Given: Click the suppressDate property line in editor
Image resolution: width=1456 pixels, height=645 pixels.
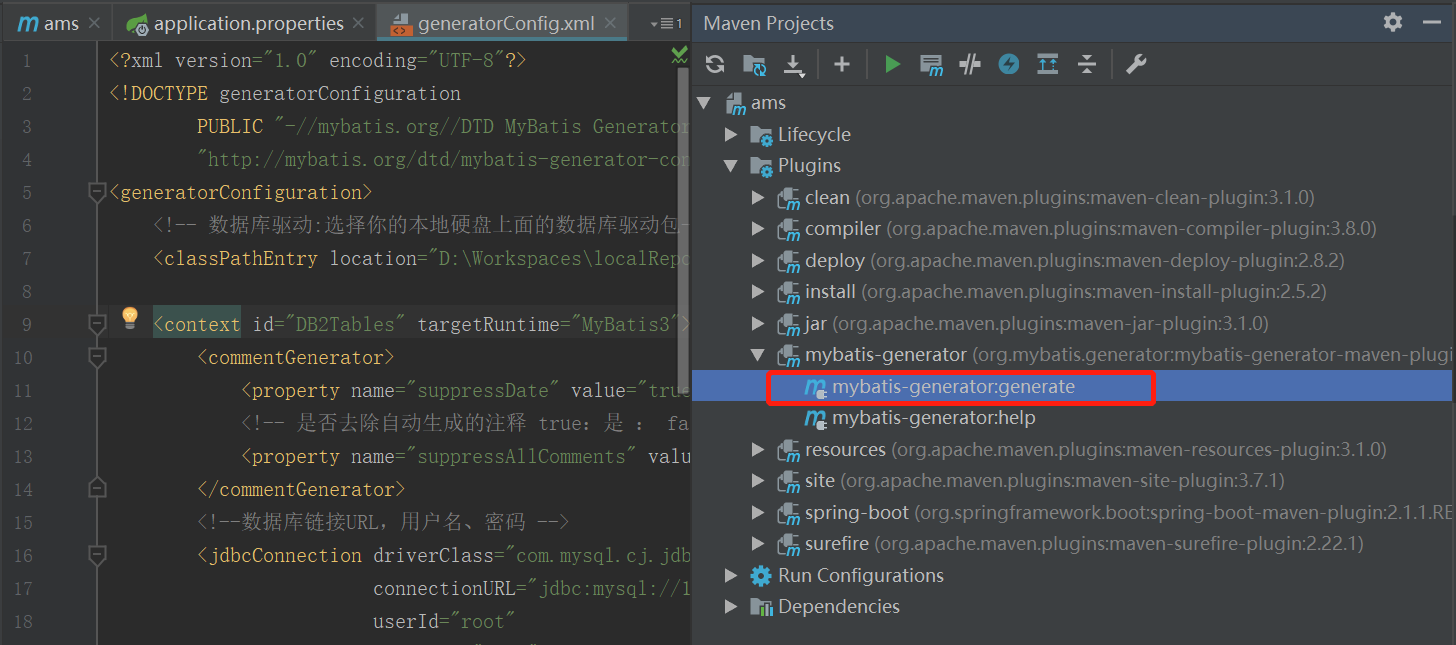Looking at the screenshot, I should click(x=465, y=390).
